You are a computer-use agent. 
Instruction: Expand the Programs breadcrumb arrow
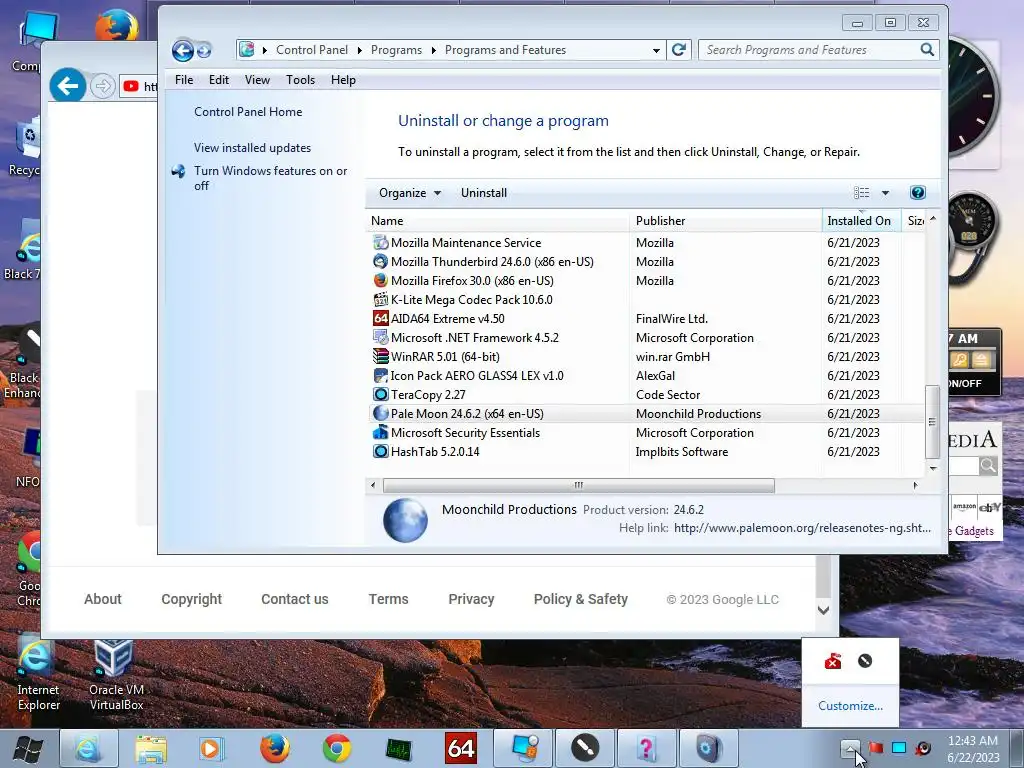[x=434, y=50]
